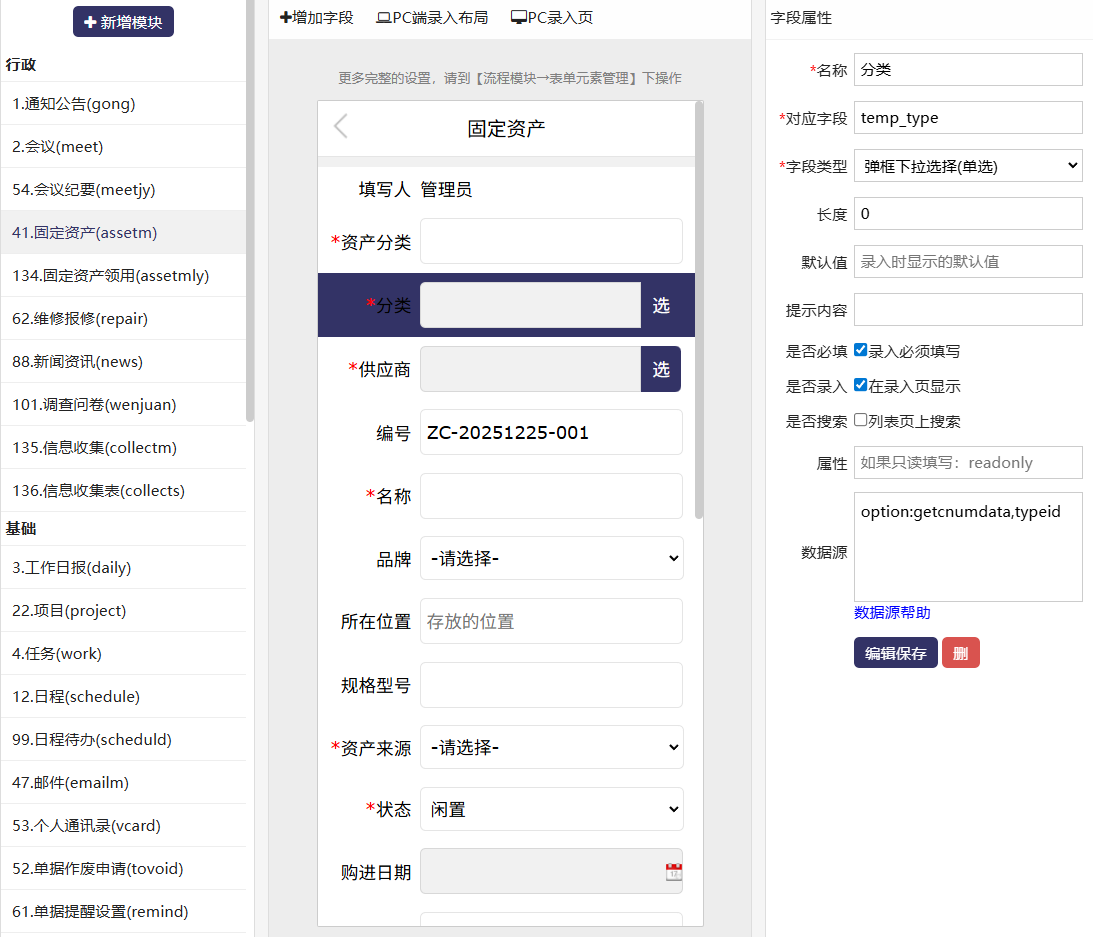The image size is (1093, 937).
Task: Uncheck 在录入页显示 checkbox
Action: [861, 385]
